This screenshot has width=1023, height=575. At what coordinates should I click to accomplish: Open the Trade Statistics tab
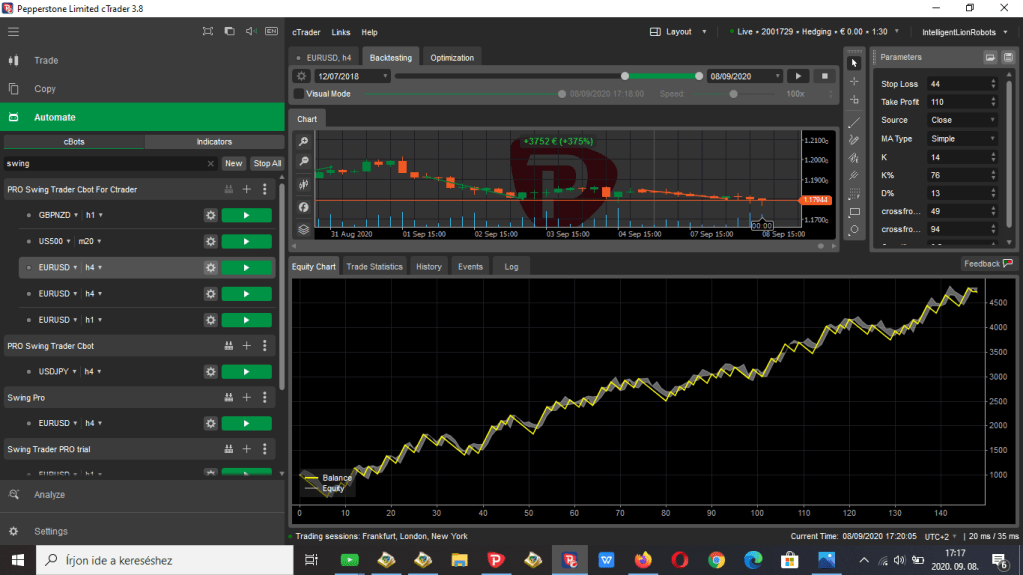pos(374,267)
